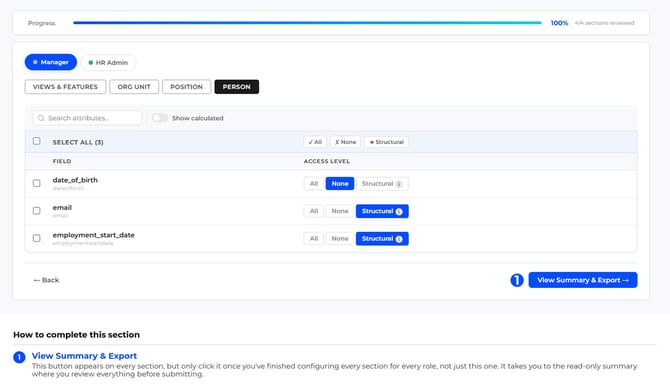This screenshot has height=384, width=670.
Task: Click the FIELD column header
Action: pyautogui.click(x=62, y=161)
